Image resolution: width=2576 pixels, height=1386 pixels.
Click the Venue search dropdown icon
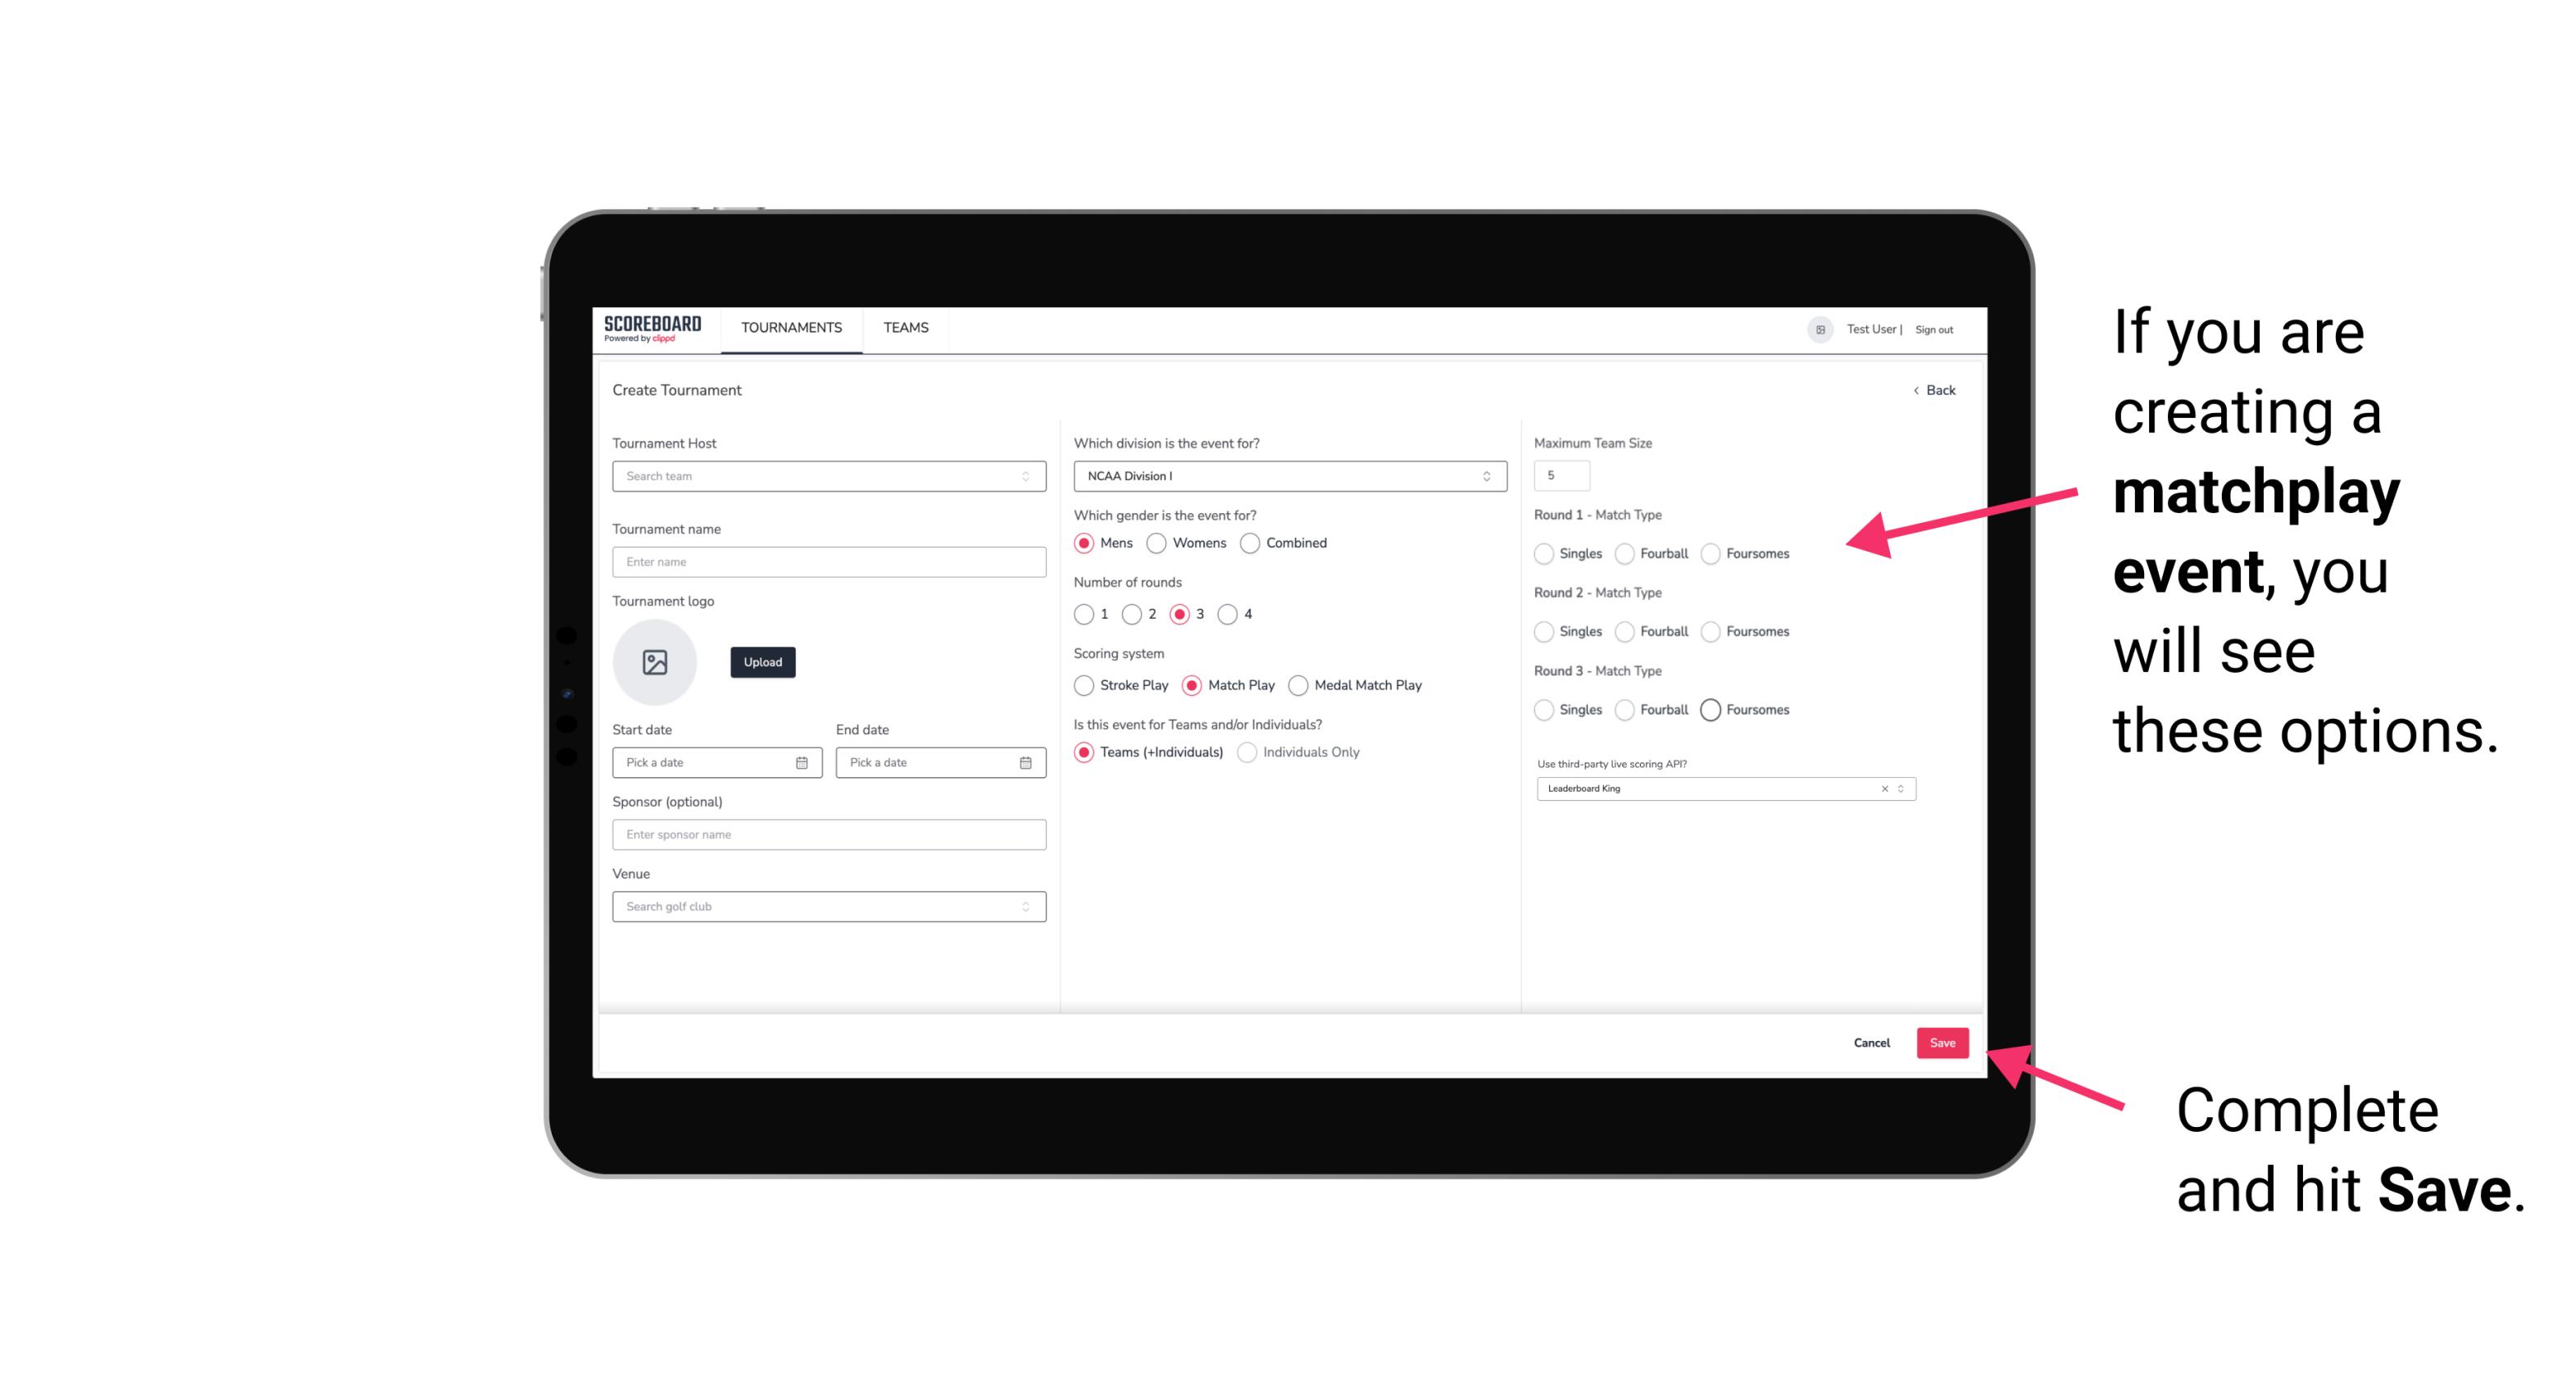click(1025, 907)
